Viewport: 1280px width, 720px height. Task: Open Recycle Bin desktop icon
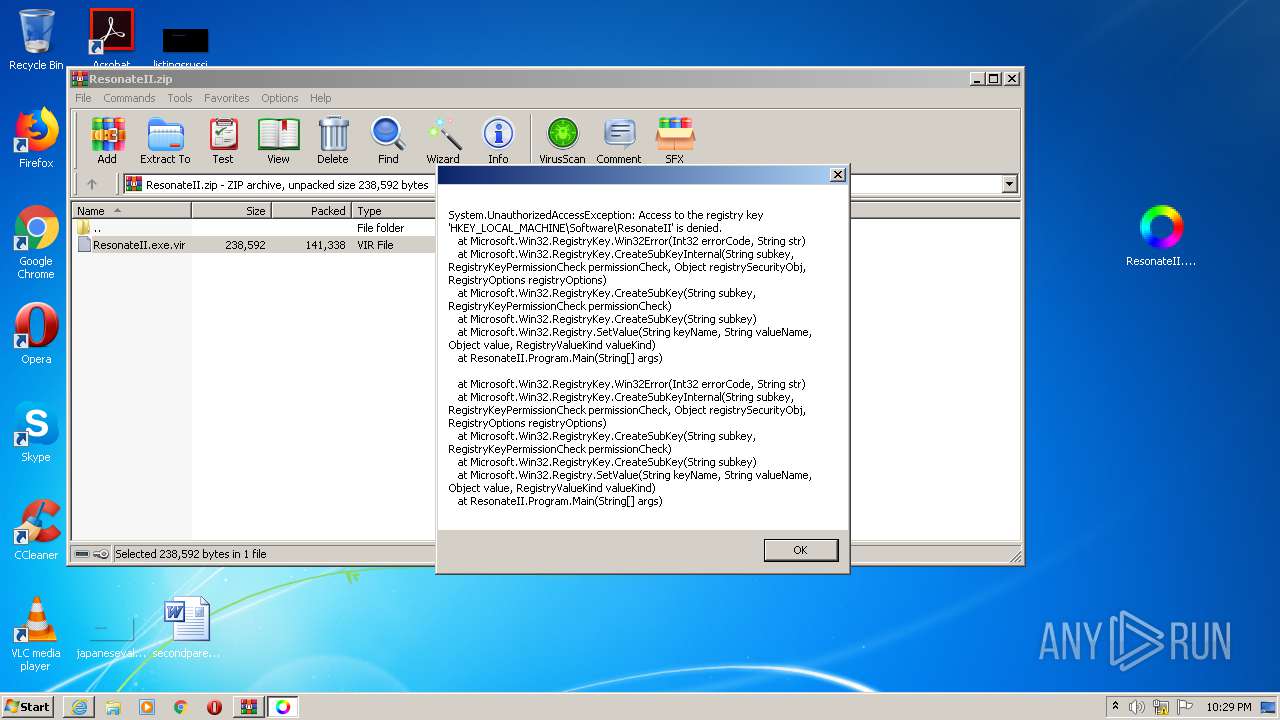[36, 40]
